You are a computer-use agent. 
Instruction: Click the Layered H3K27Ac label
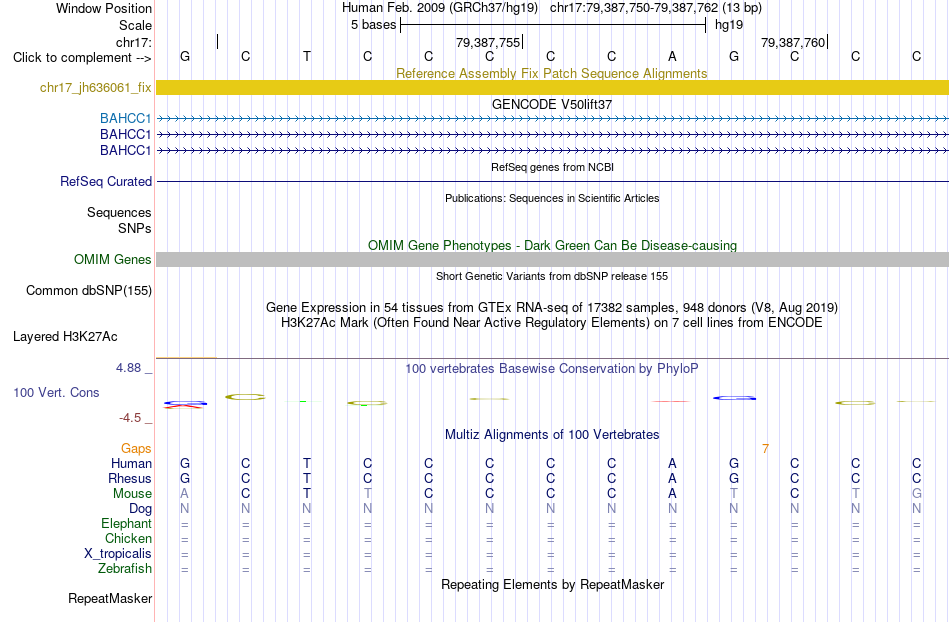[65, 336]
